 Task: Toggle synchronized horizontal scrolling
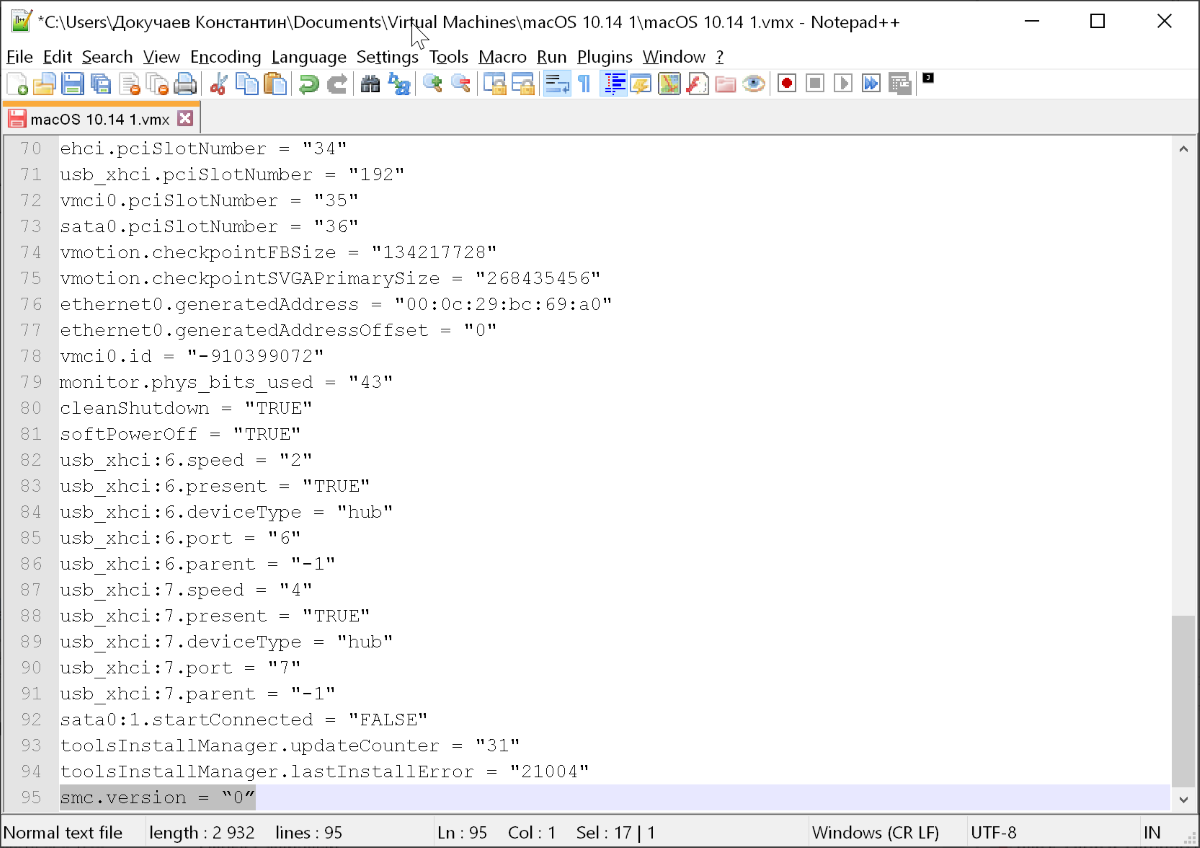coord(523,84)
